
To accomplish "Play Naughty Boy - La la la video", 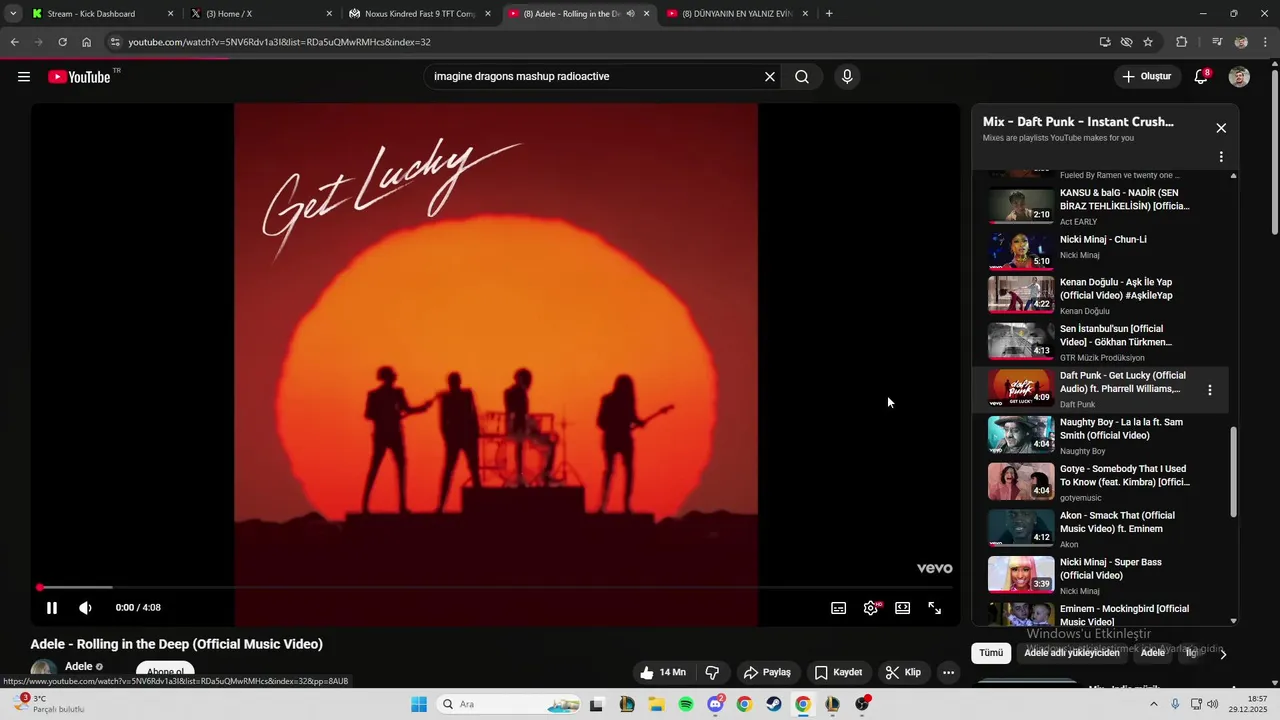I will click(x=1100, y=435).
